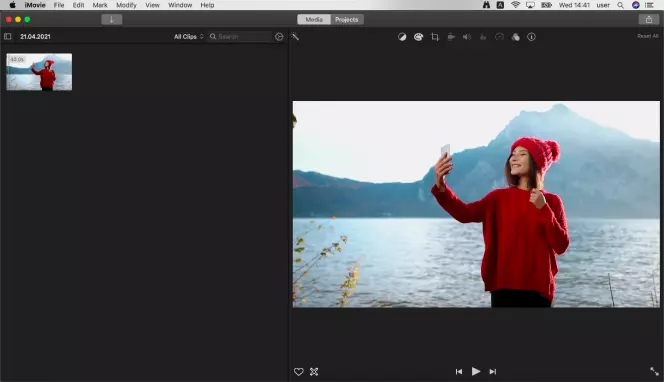Open the Color Balance adjustment
Viewport: 664px width, 382px height.
(402, 37)
